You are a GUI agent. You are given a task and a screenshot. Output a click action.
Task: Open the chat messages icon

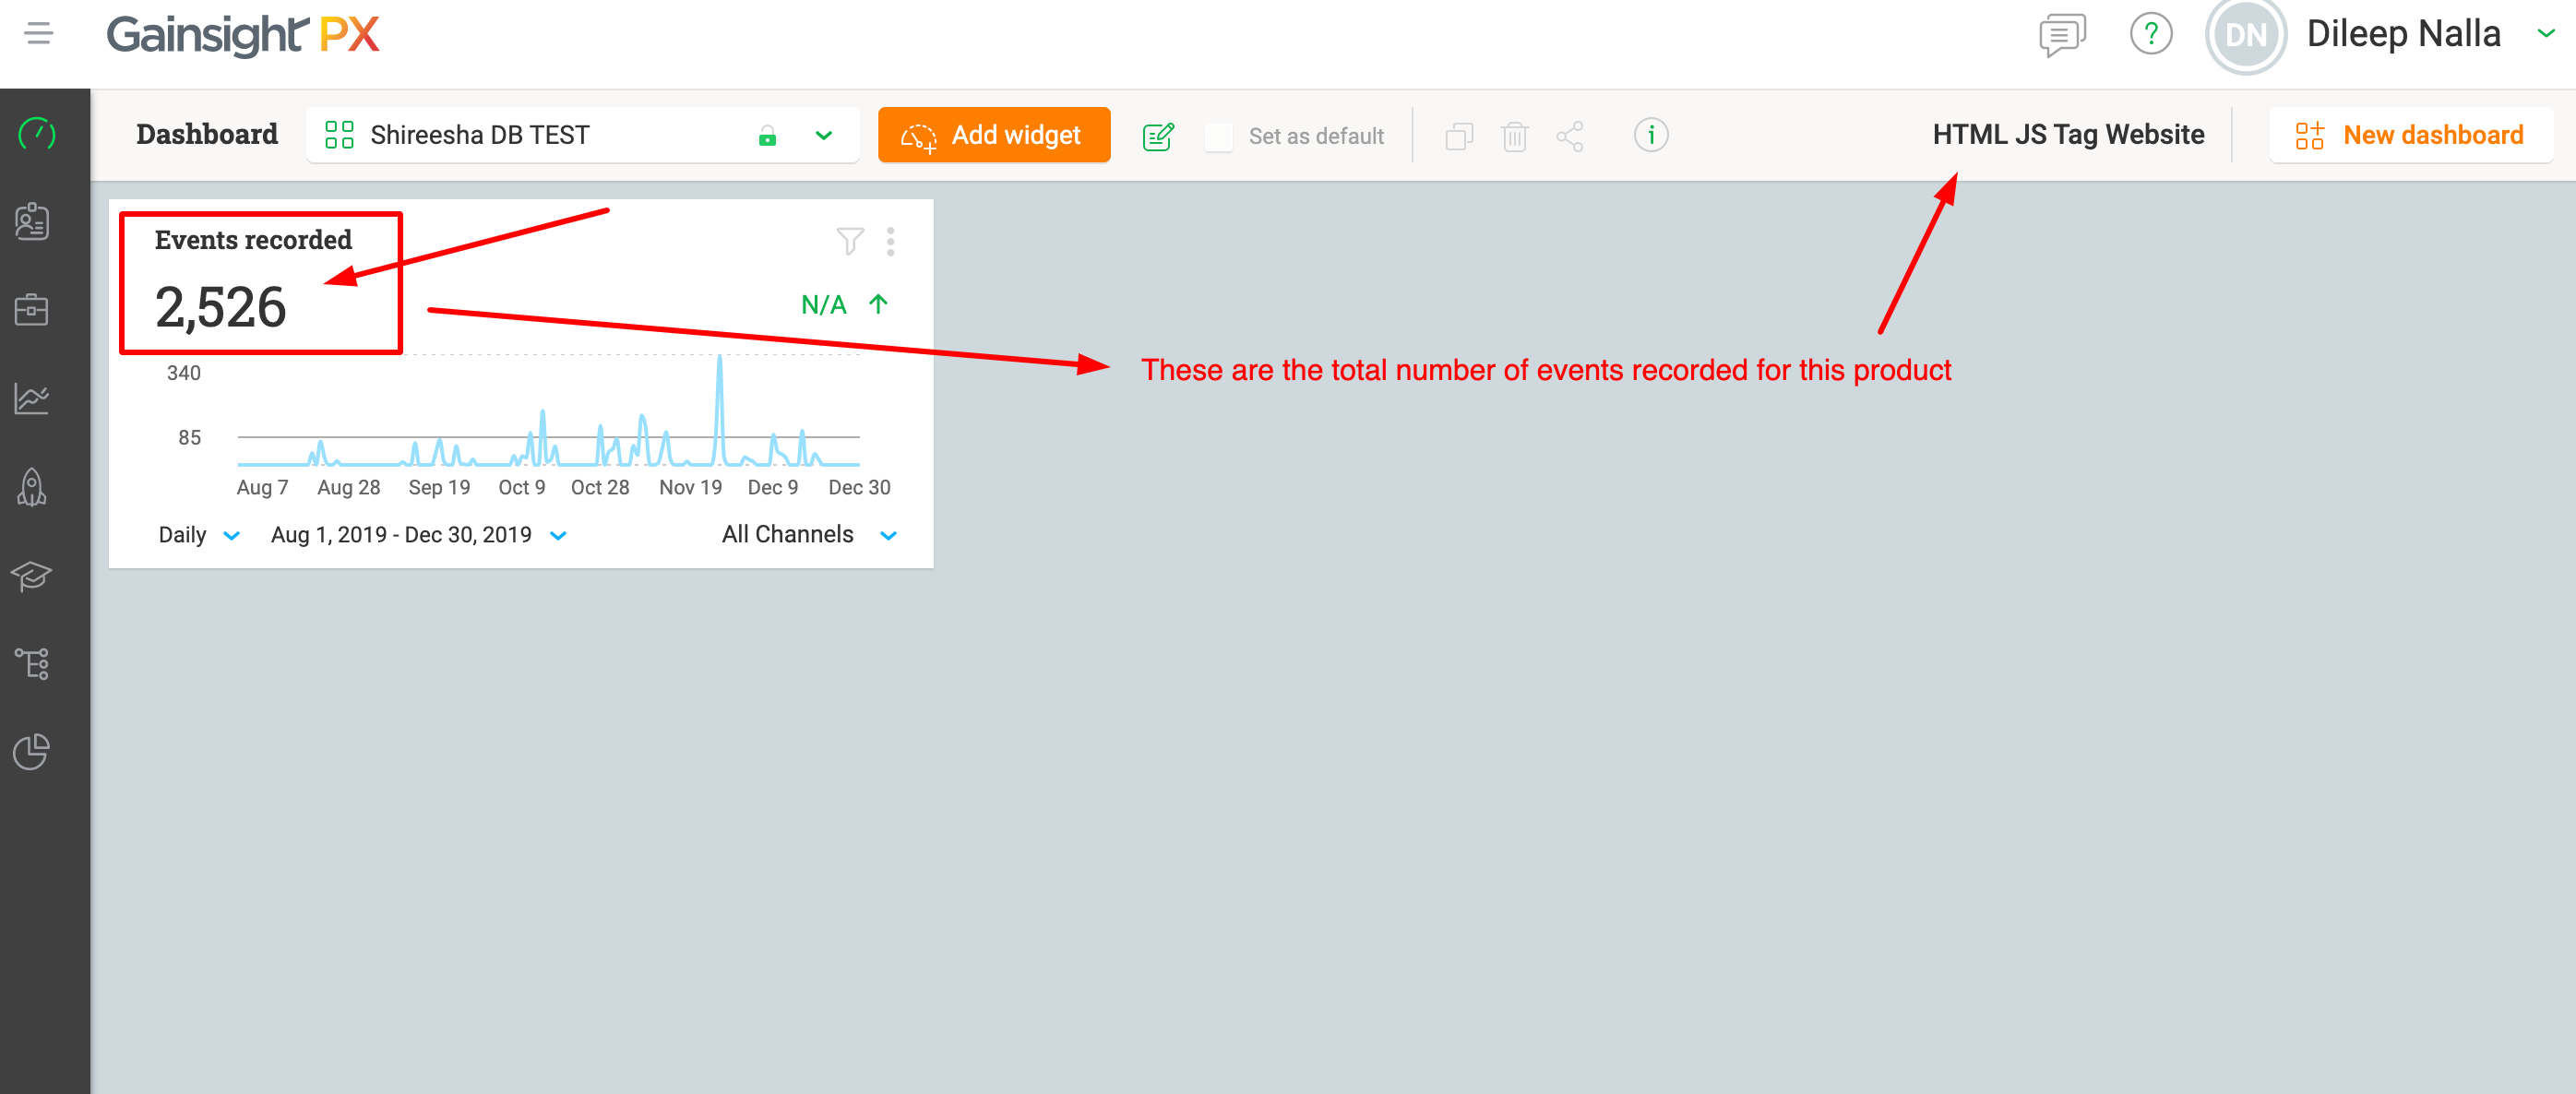point(2062,35)
